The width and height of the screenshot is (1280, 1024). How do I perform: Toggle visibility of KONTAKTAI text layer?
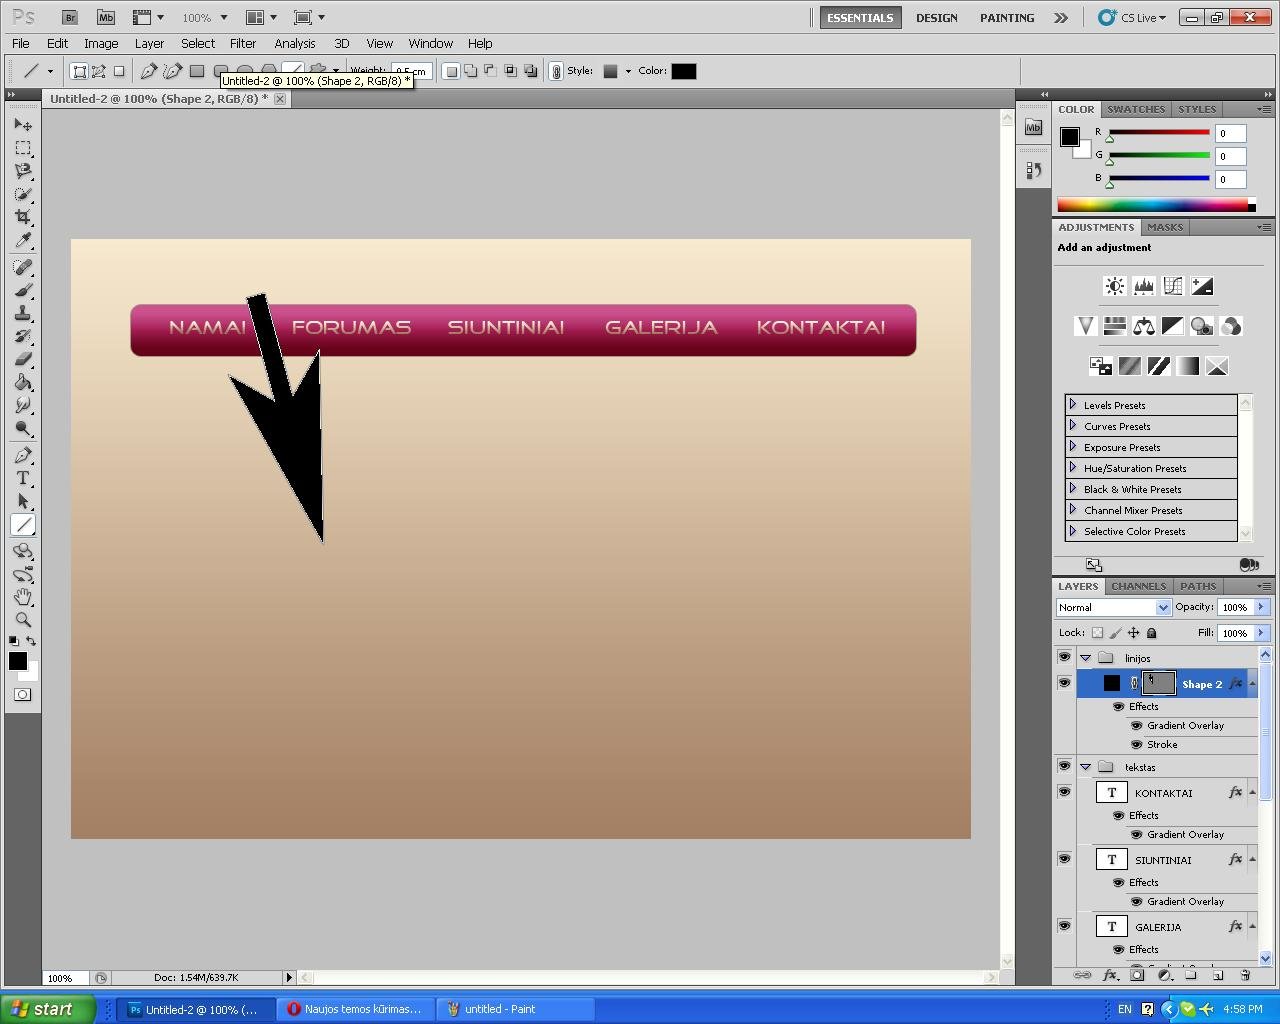click(1064, 792)
